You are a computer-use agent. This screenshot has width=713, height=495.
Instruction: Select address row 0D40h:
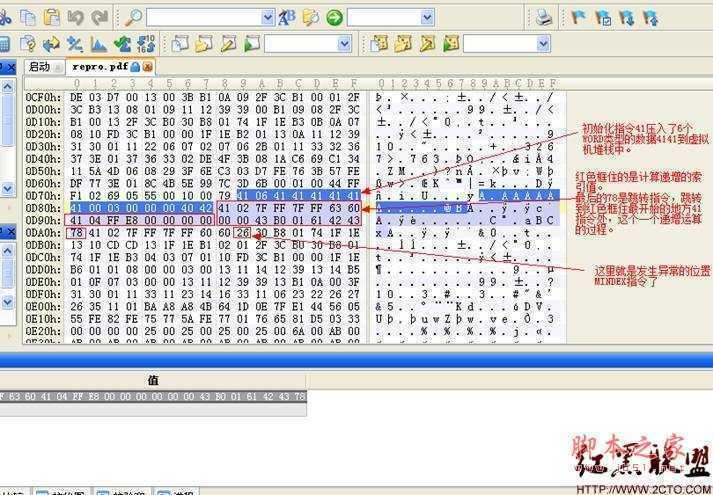click(x=43, y=159)
